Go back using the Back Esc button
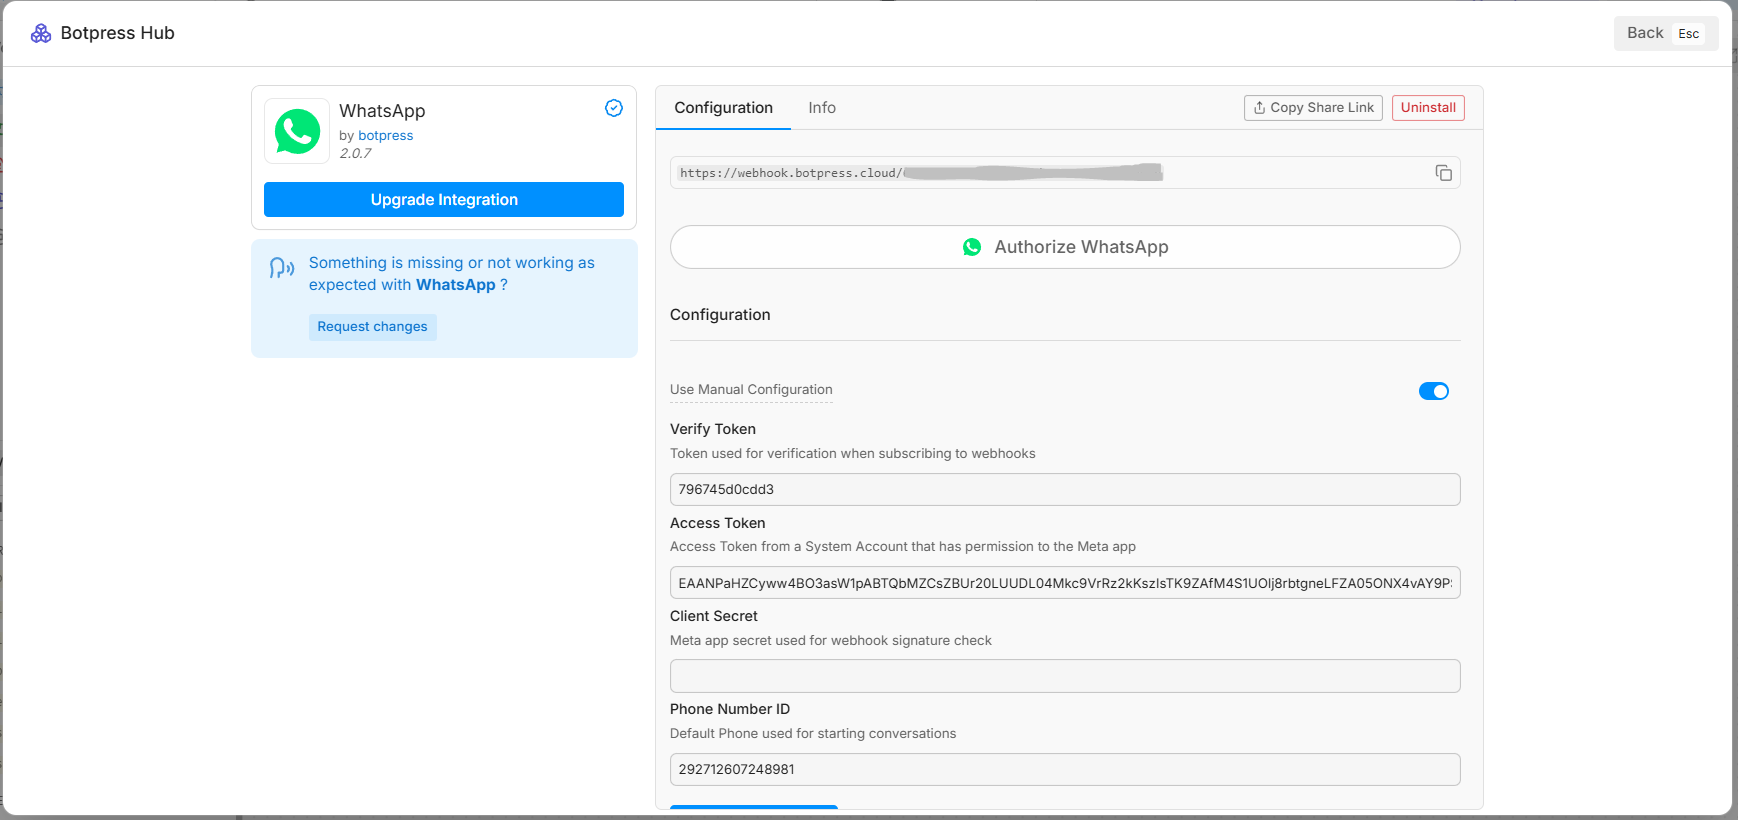The height and width of the screenshot is (820, 1738). tap(1666, 33)
